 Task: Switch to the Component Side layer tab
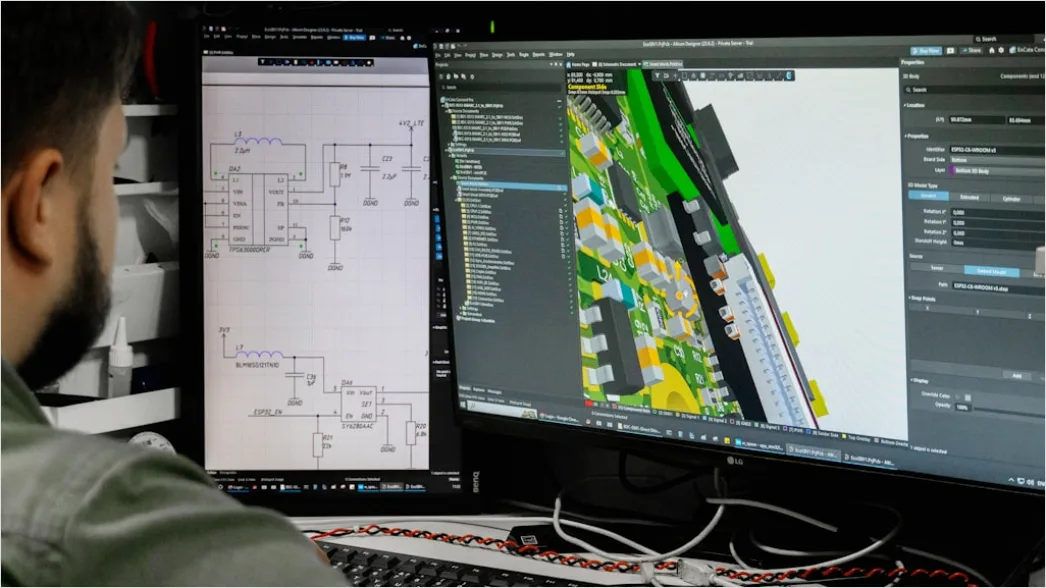point(633,408)
